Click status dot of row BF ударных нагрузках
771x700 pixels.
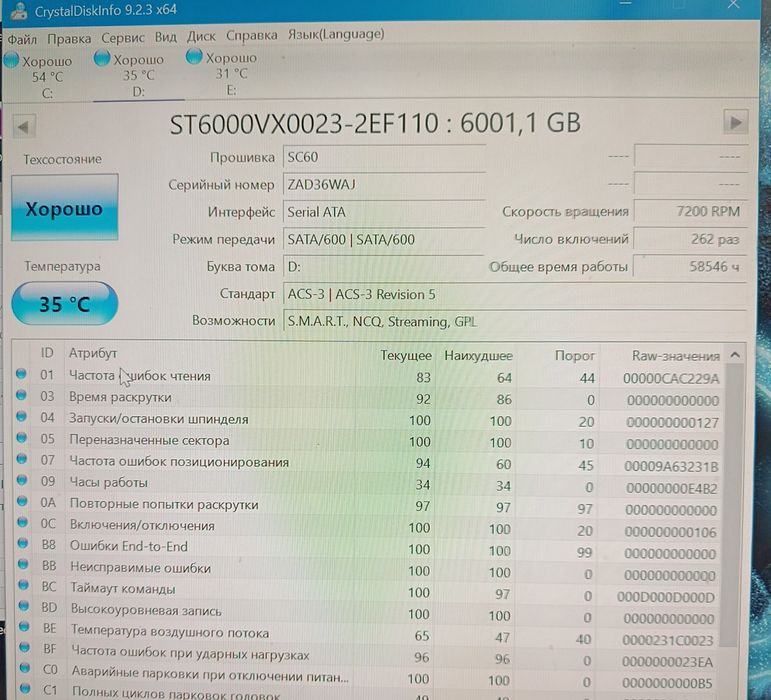[24, 647]
